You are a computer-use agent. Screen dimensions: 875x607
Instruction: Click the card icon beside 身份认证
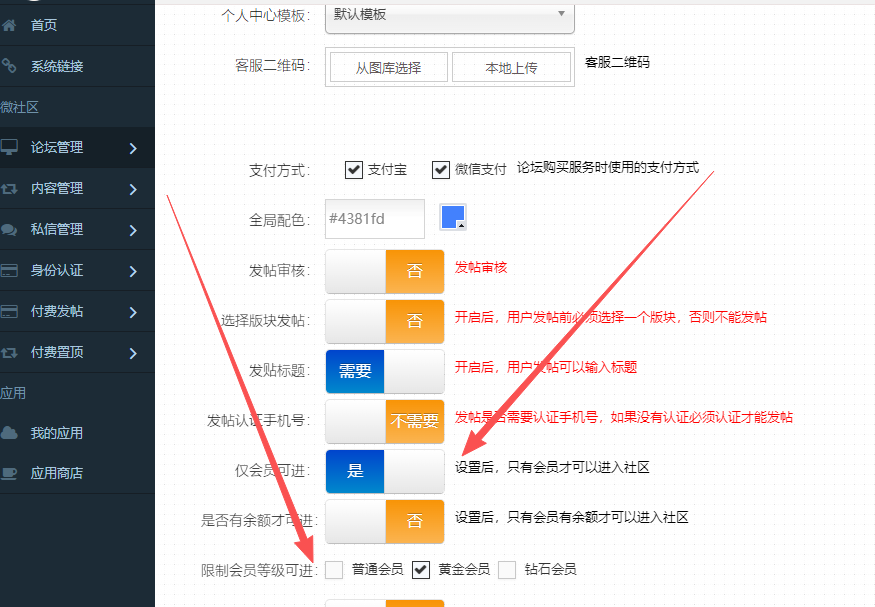coord(10,270)
